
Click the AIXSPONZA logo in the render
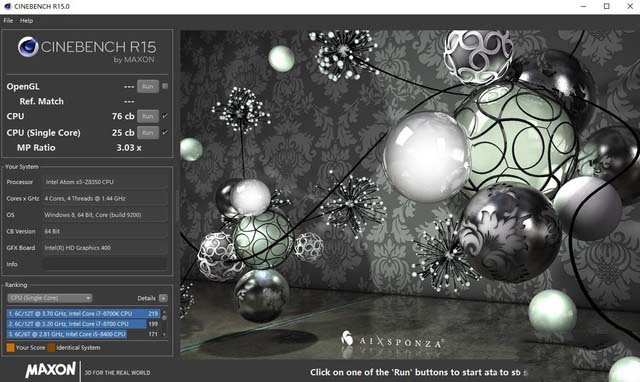click(x=392, y=340)
